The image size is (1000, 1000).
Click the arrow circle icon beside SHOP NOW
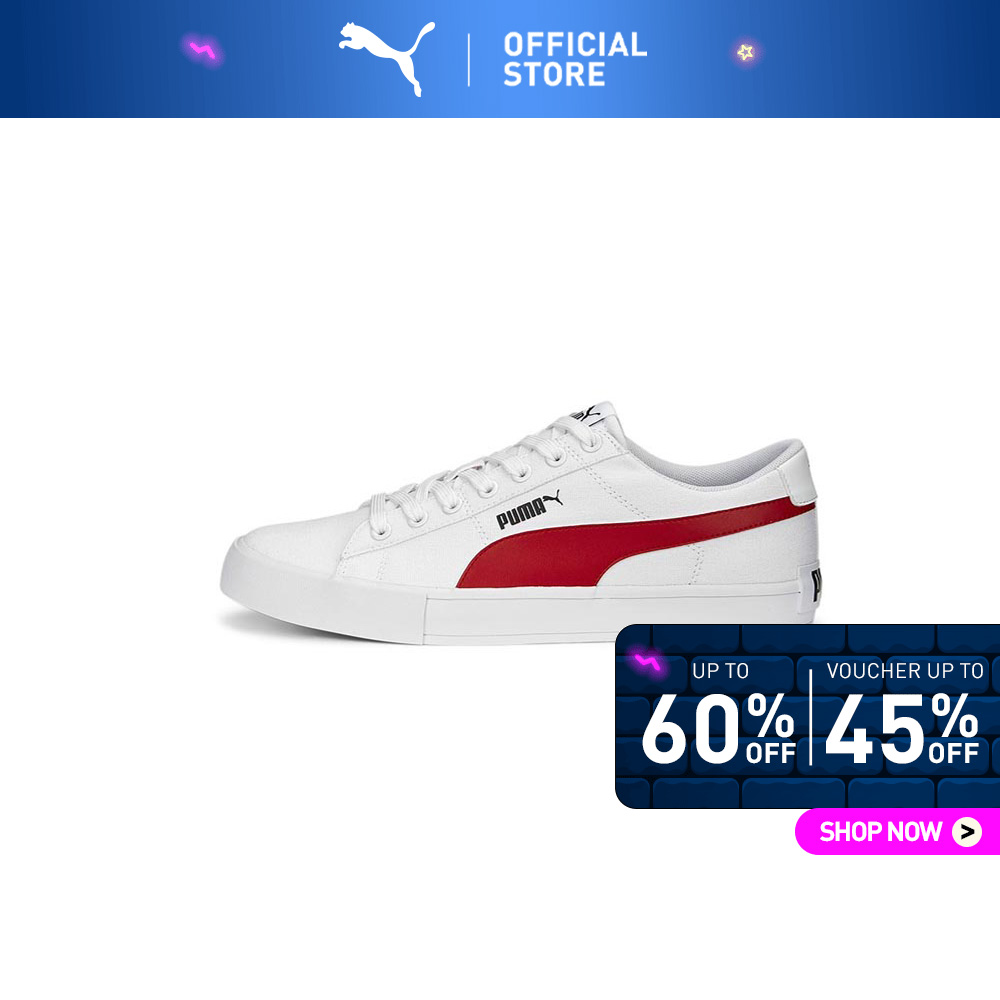click(x=966, y=832)
